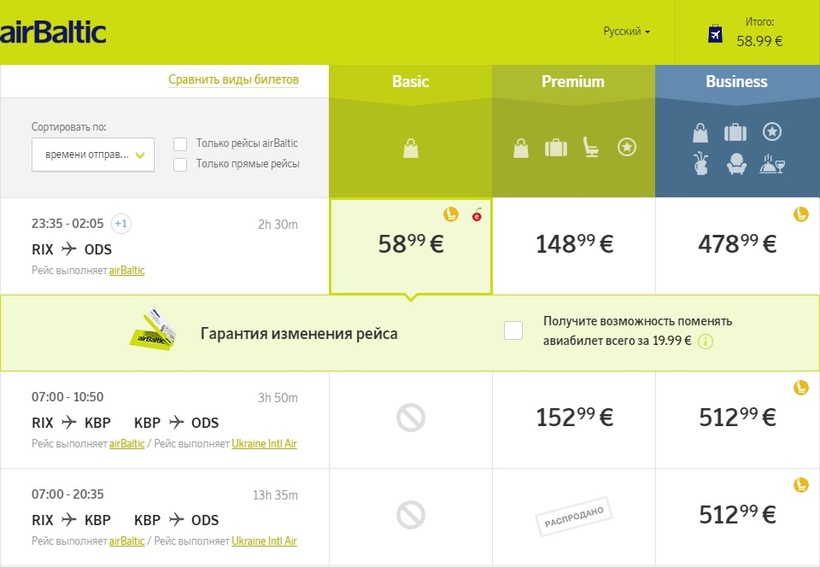This screenshot has height=567, width=820.
Task: Enable 'Только рейсы airBaltic' checkbox
Action: 181,143
